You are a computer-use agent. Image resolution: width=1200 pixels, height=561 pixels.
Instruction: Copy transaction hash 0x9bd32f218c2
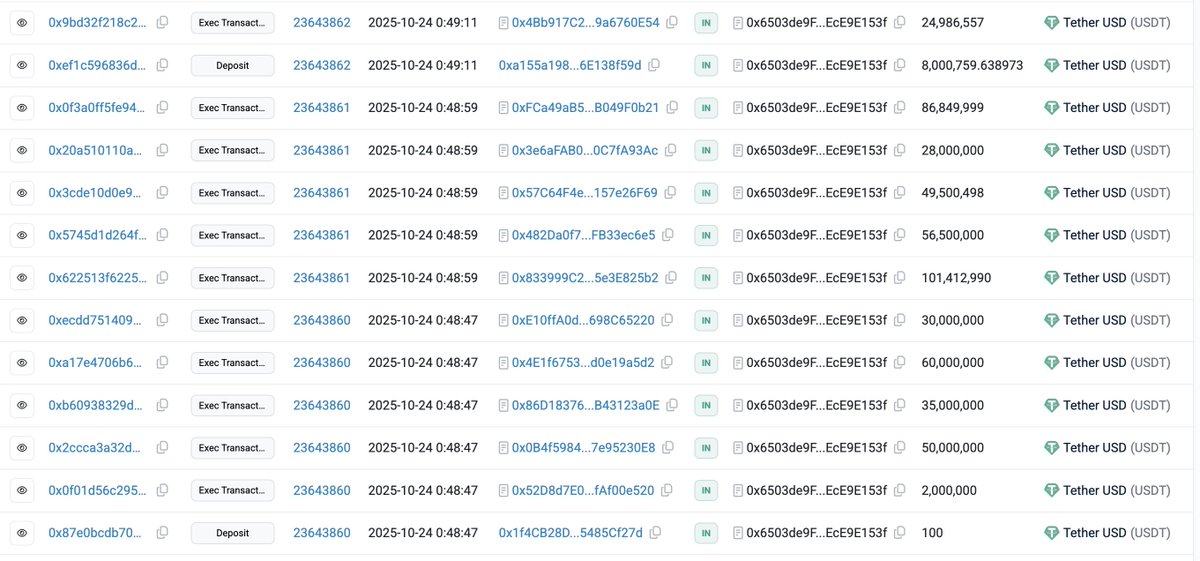click(x=162, y=22)
